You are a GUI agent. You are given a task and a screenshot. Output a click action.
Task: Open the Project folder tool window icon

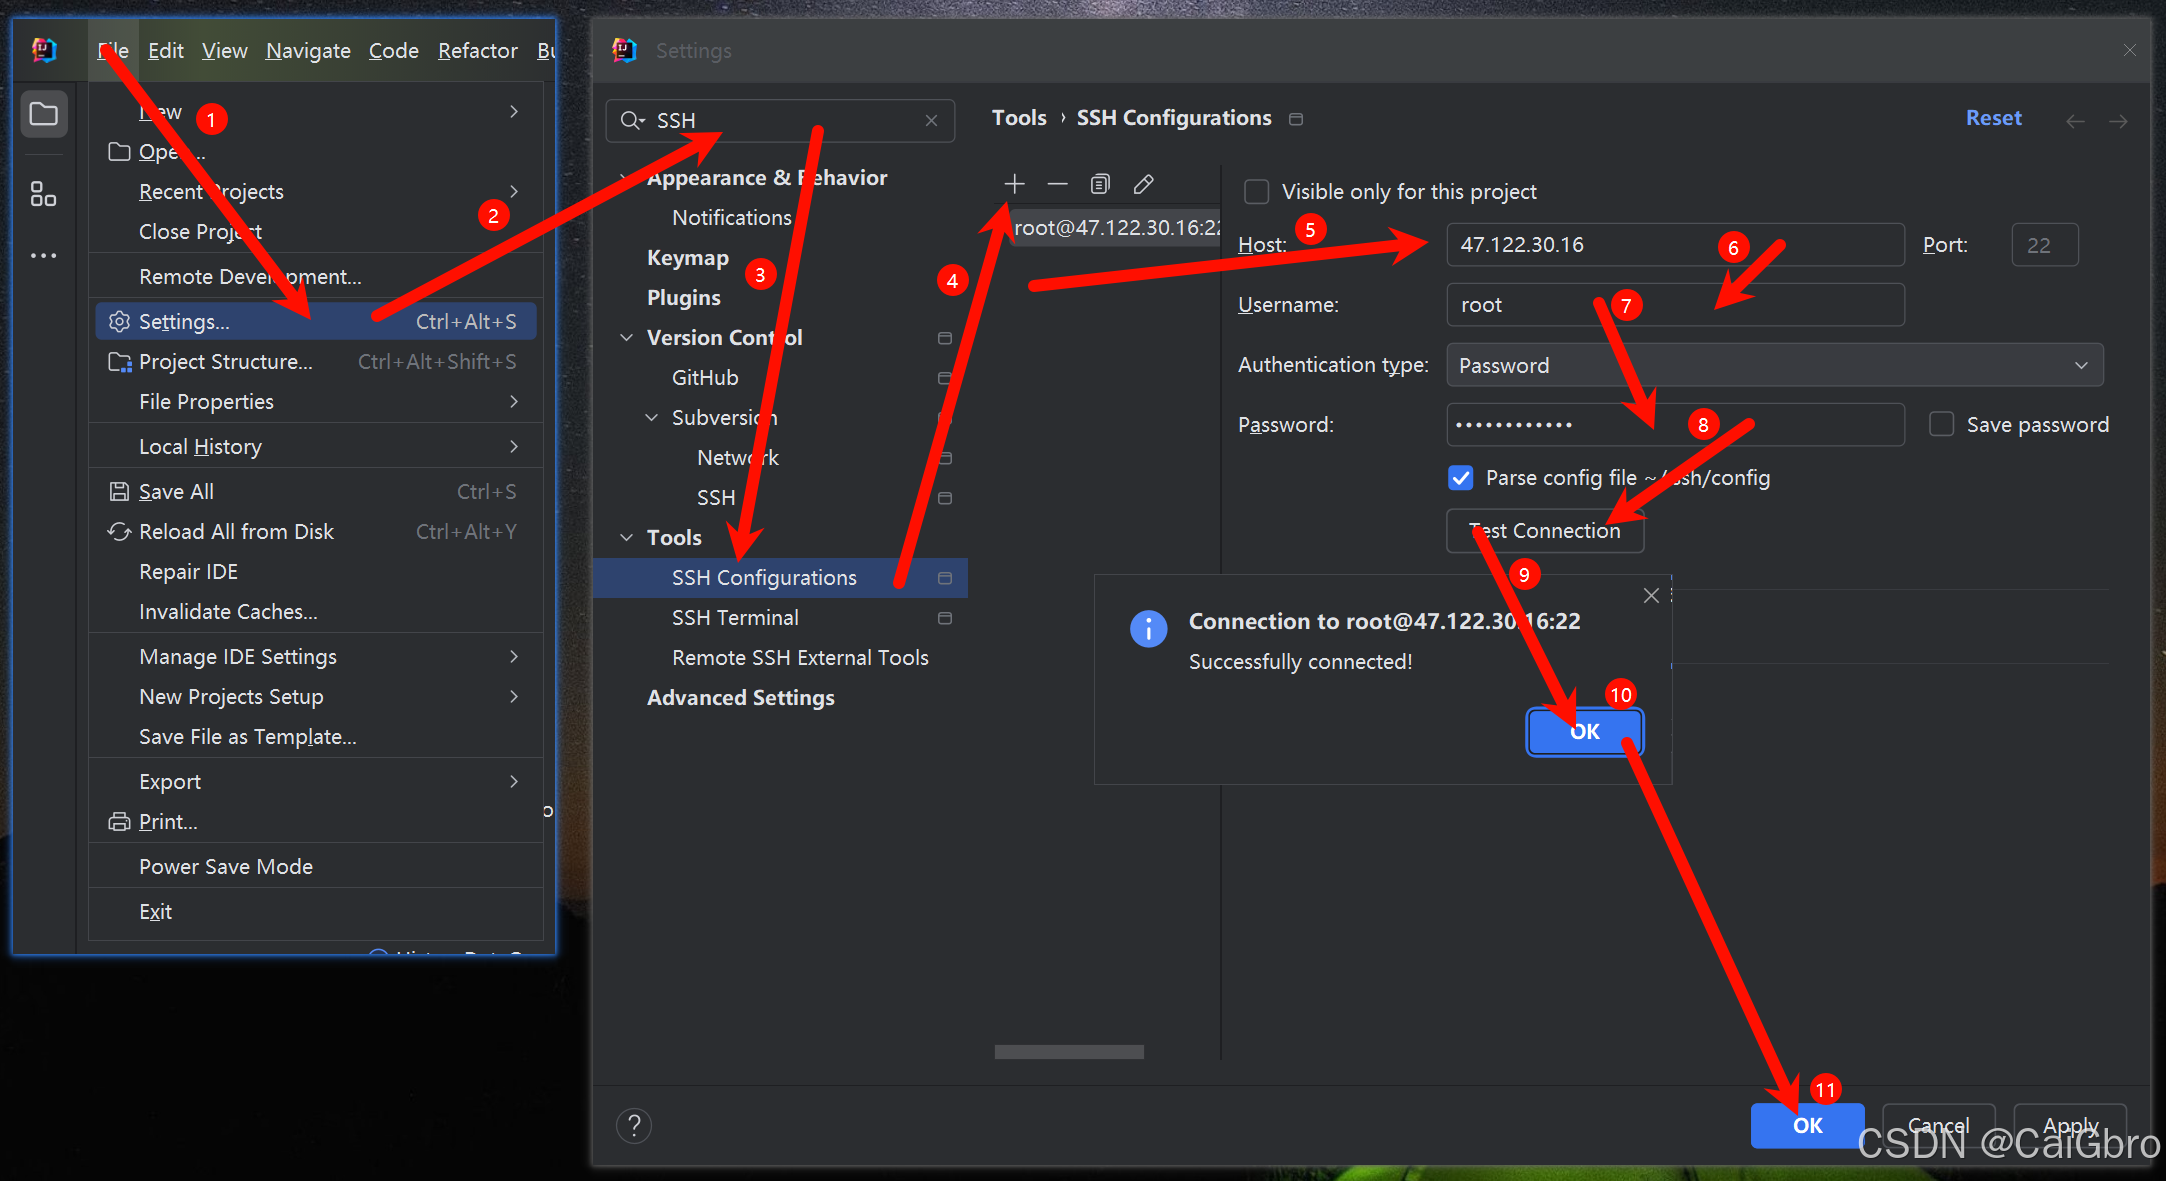44,115
